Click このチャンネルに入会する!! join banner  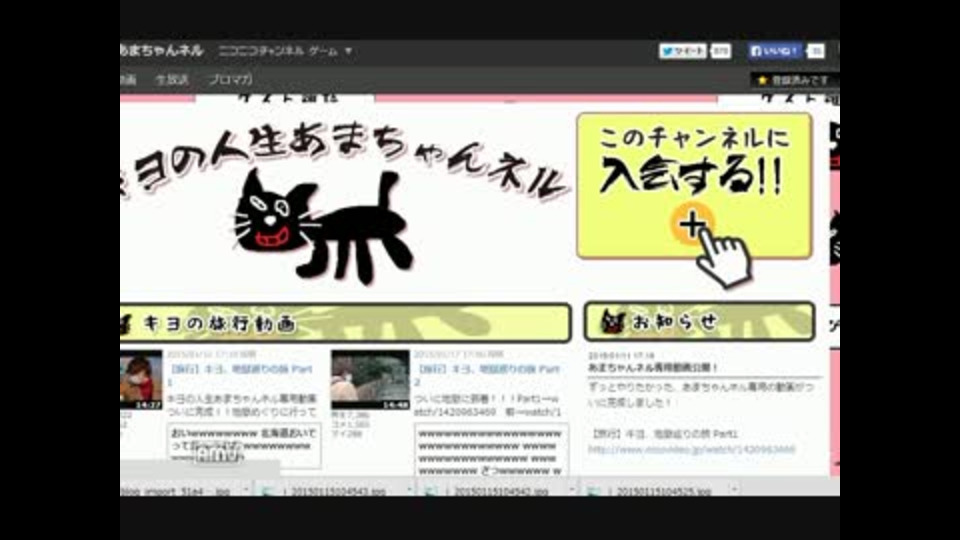pos(694,186)
